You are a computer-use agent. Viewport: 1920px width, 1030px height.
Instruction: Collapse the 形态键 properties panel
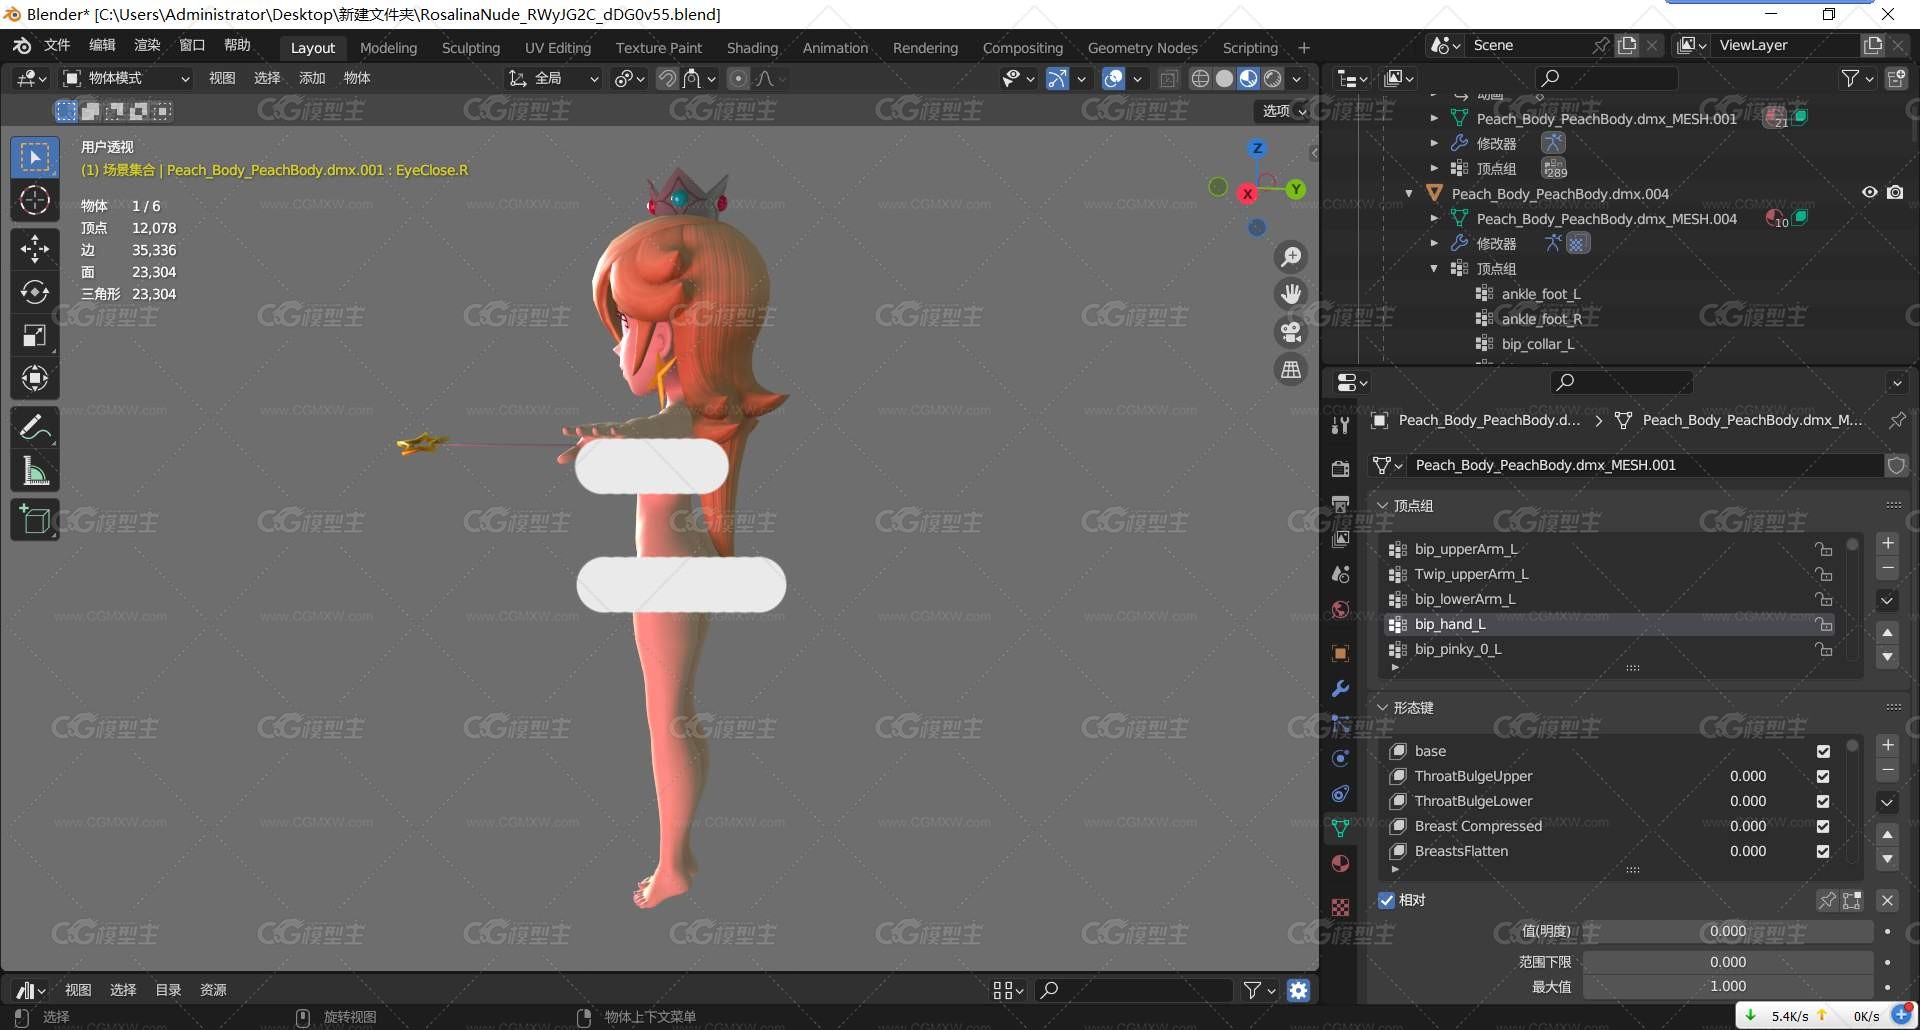(1383, 708)
